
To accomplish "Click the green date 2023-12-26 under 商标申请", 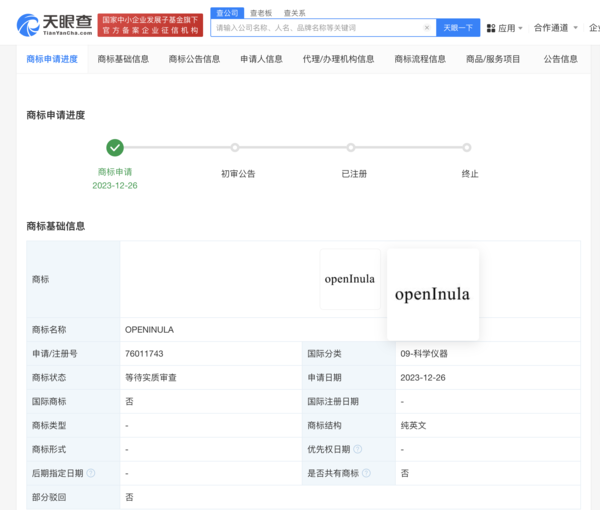I will [x=115, y=186].
